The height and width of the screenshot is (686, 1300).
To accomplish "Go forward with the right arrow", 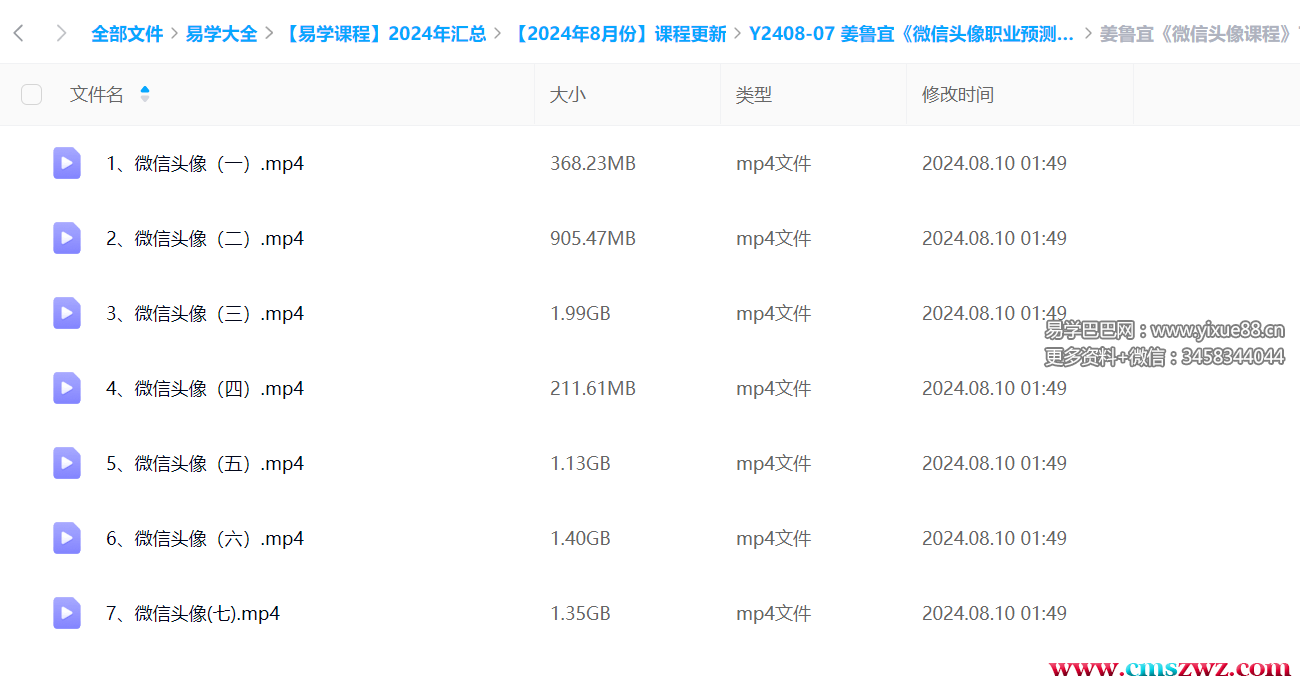I will coord(61,34).
